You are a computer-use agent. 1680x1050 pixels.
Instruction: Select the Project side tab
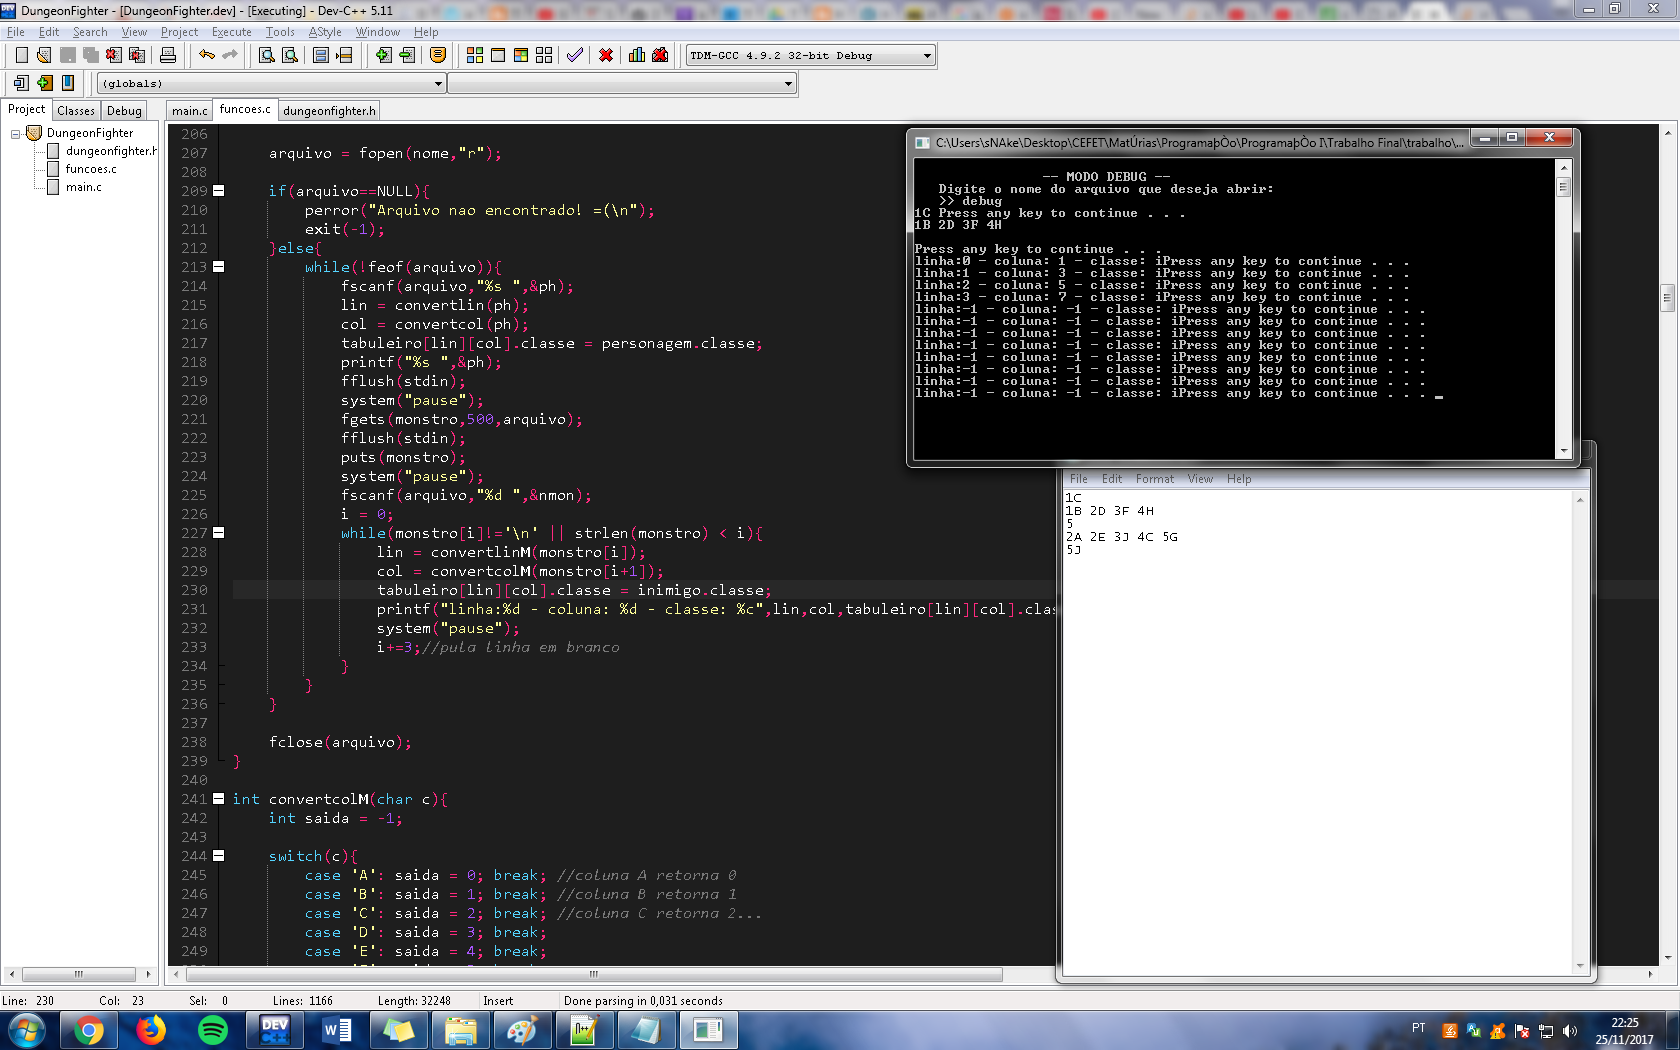[x=26, y=110]
